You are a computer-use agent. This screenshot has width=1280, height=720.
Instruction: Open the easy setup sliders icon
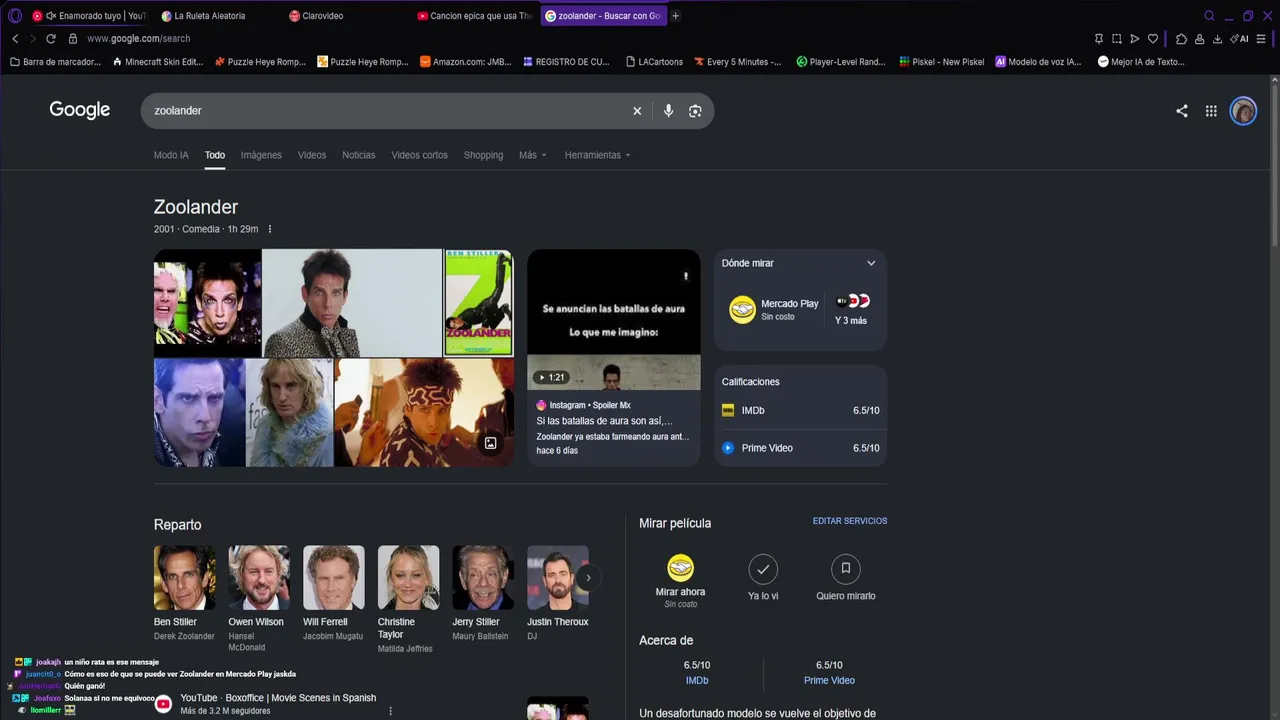(1261, 39)
